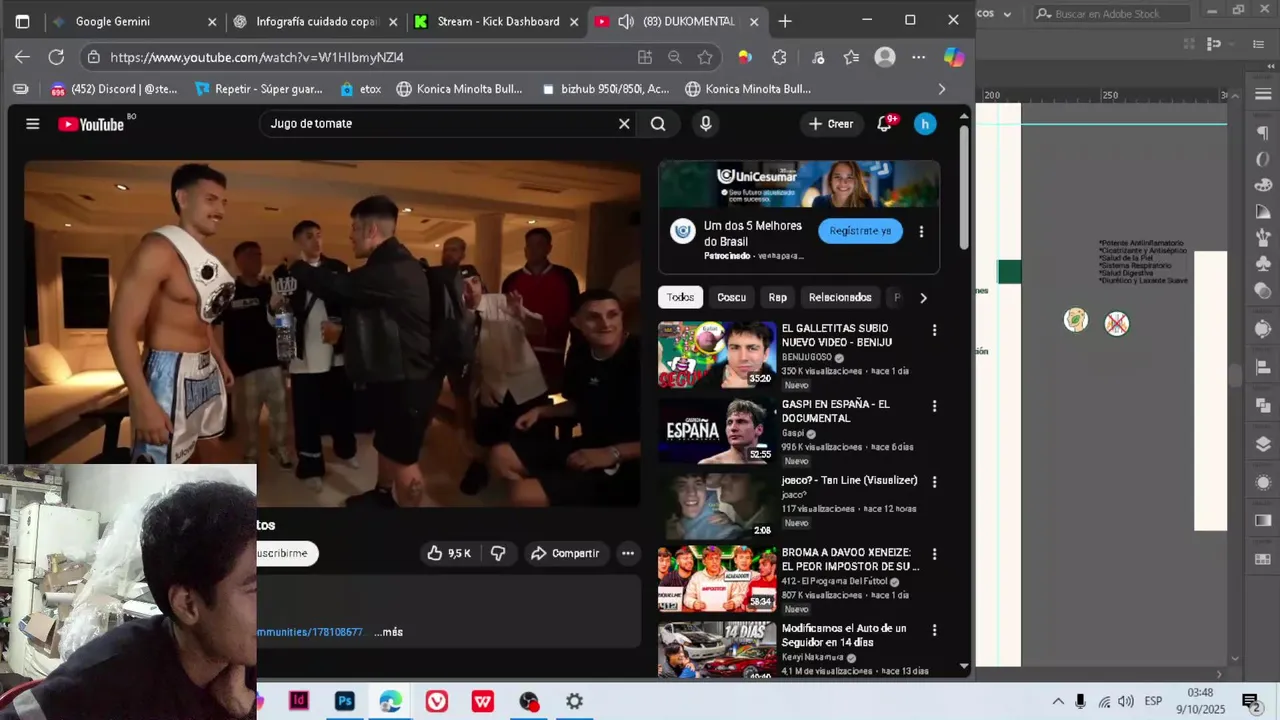Run the YouTube search magnifier button
The image size is (1280, 720).
coord(658,124)
